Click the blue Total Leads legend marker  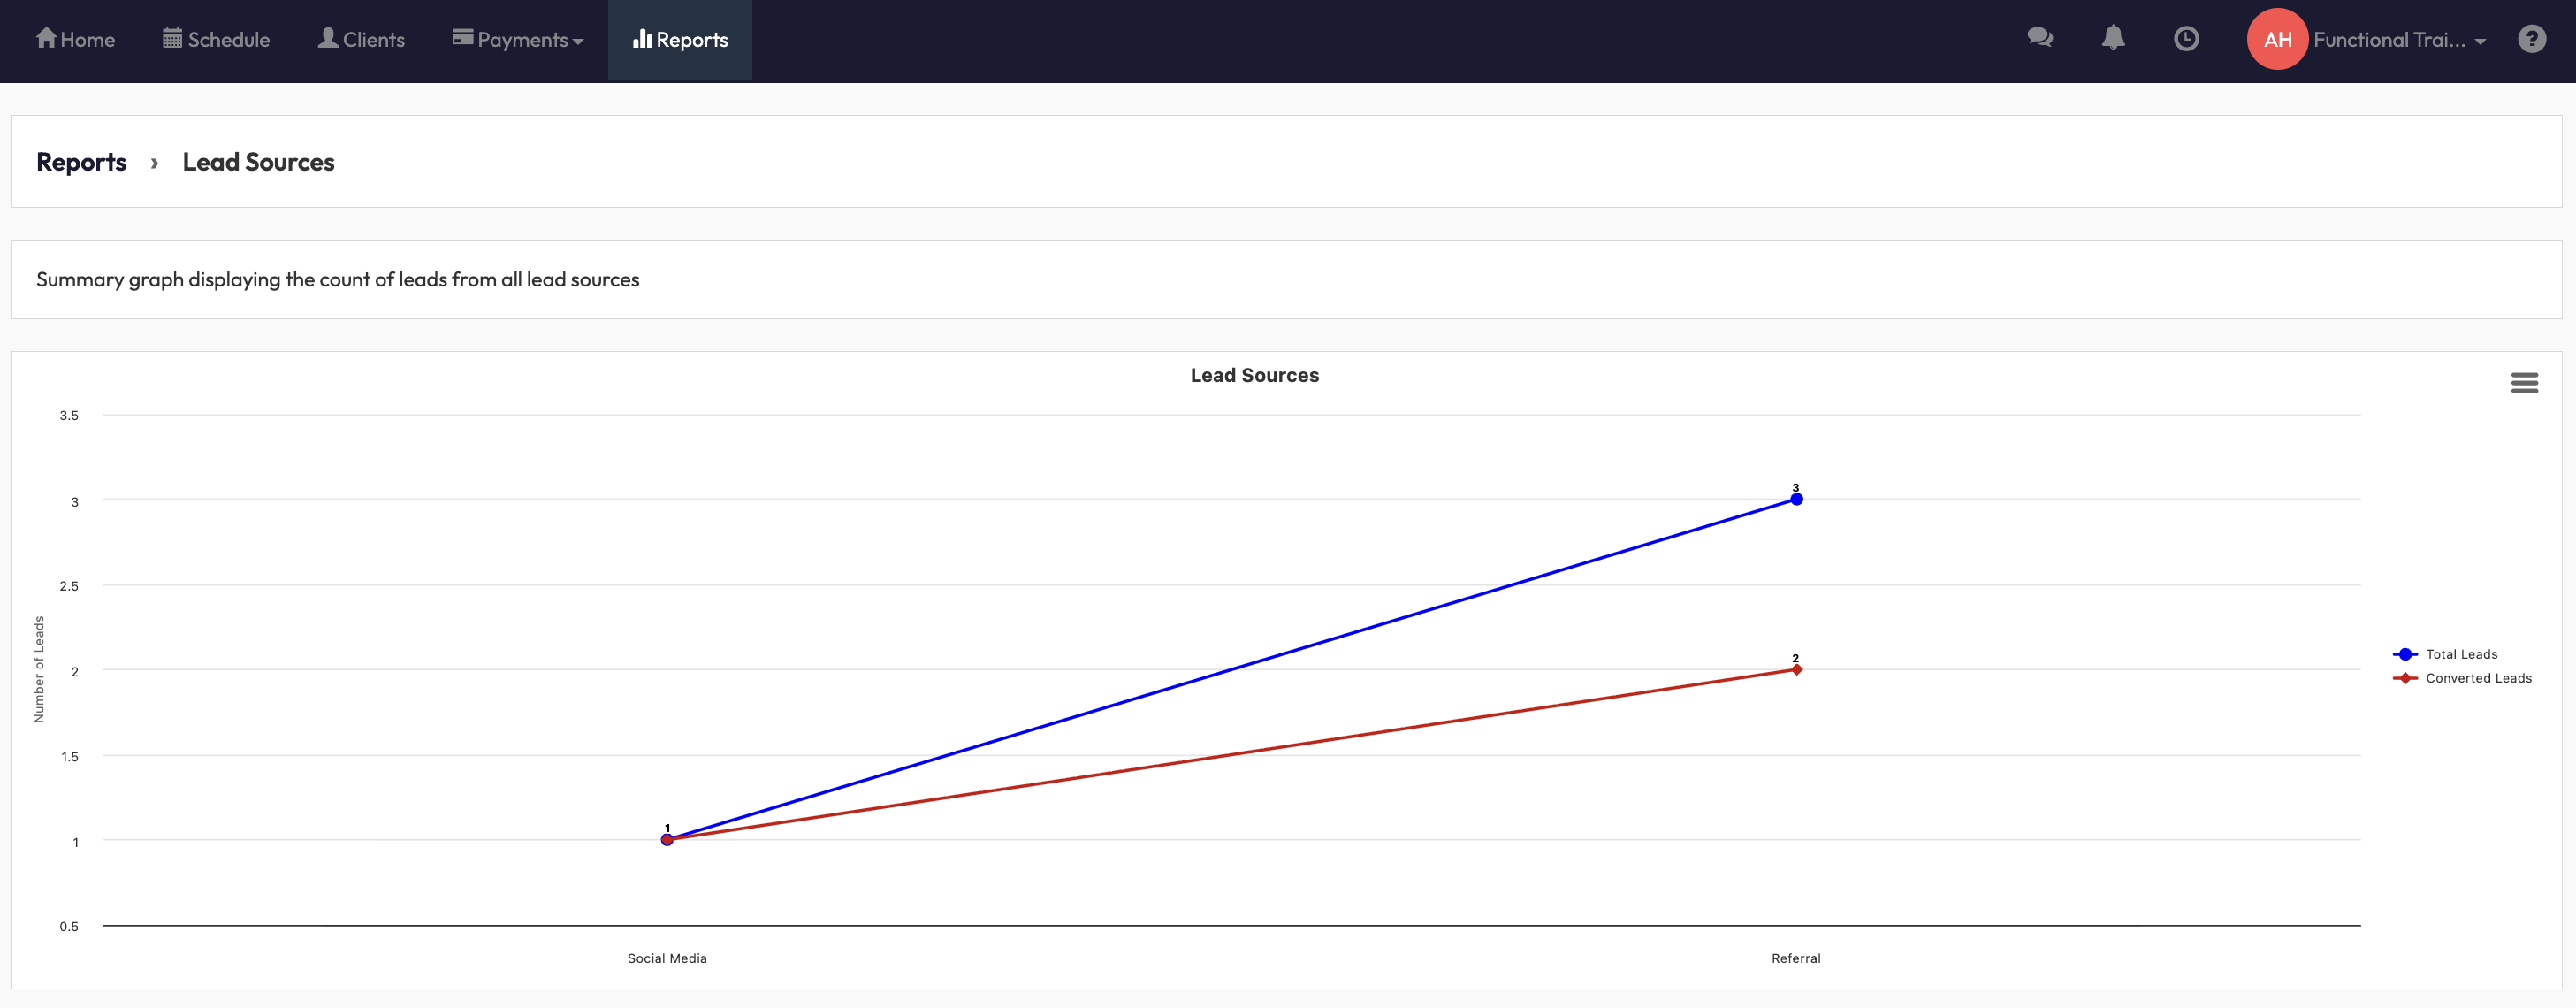point(2405,654)
